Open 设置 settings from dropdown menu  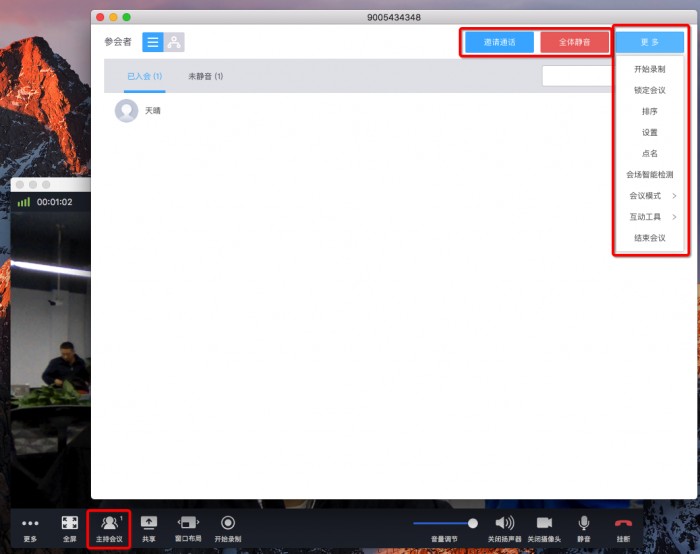pos(650,133)
